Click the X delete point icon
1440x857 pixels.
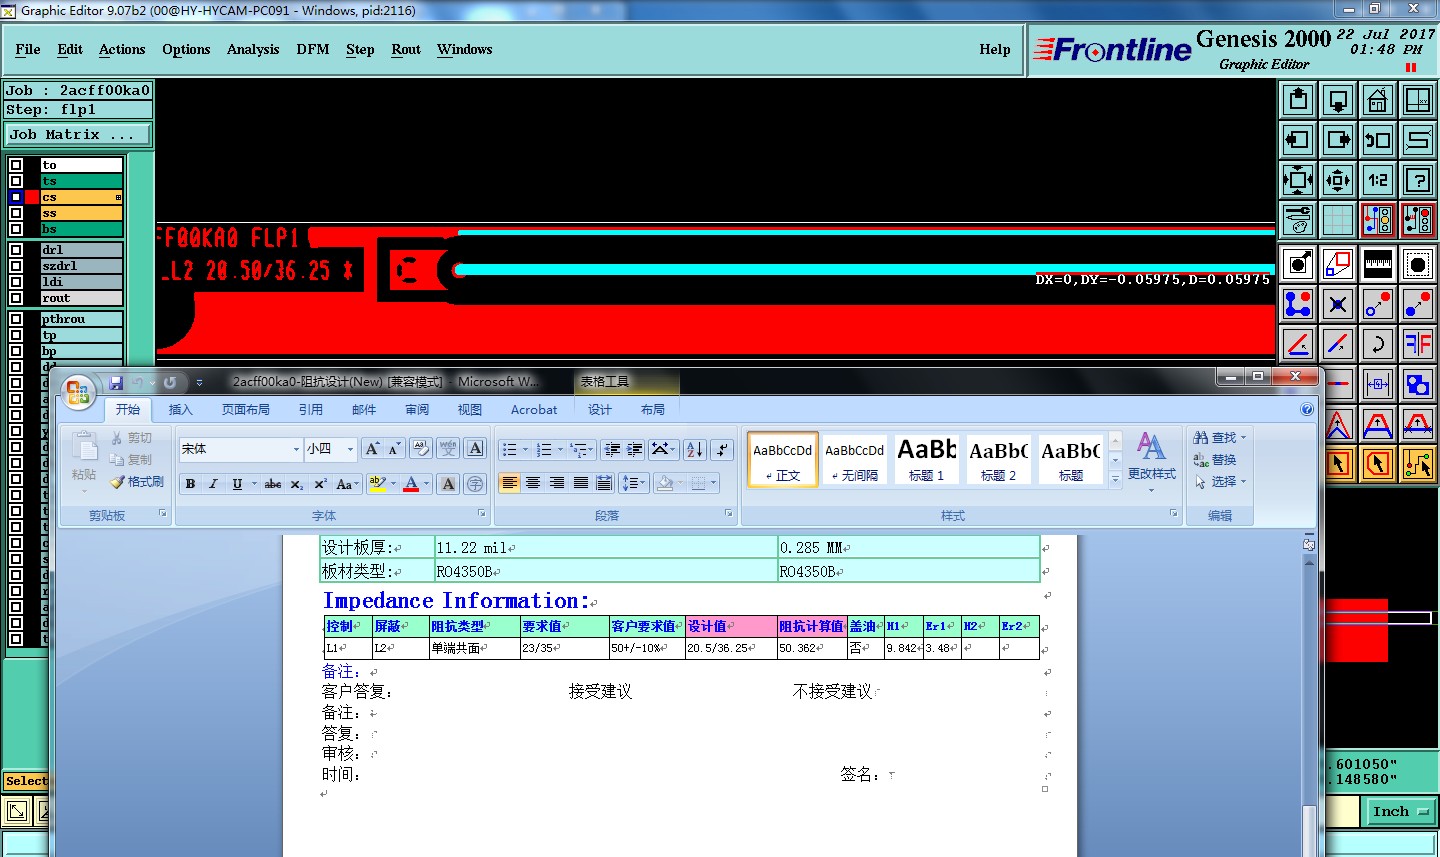point(1338,304)
